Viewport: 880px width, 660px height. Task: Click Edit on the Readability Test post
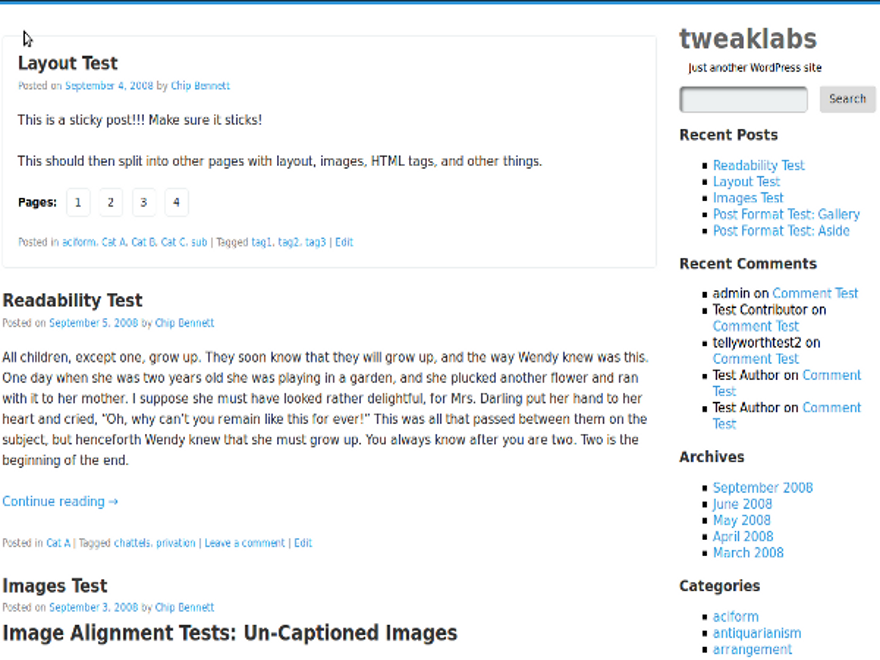tap(303, 542)
